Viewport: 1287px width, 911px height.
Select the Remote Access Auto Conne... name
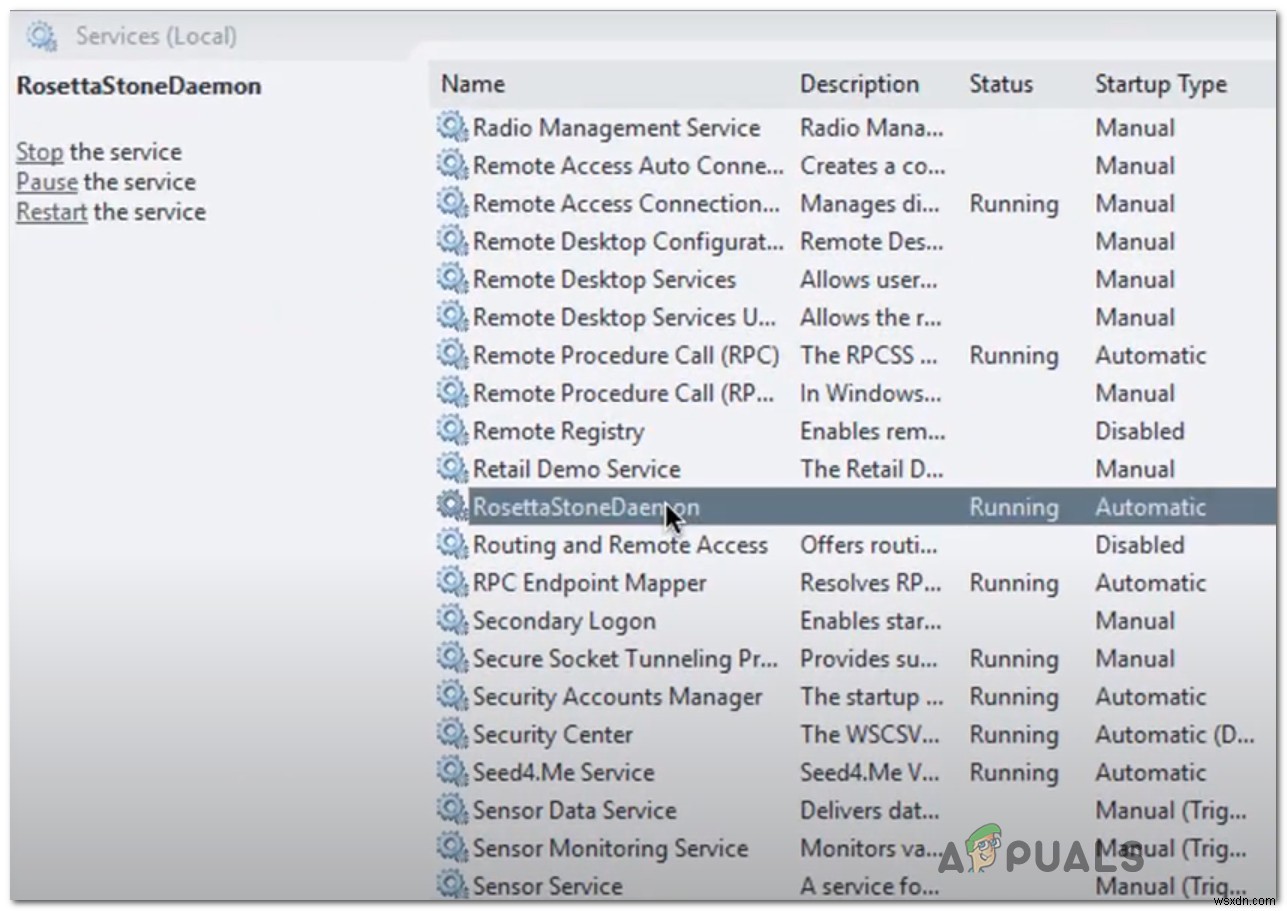coord(628,166)
